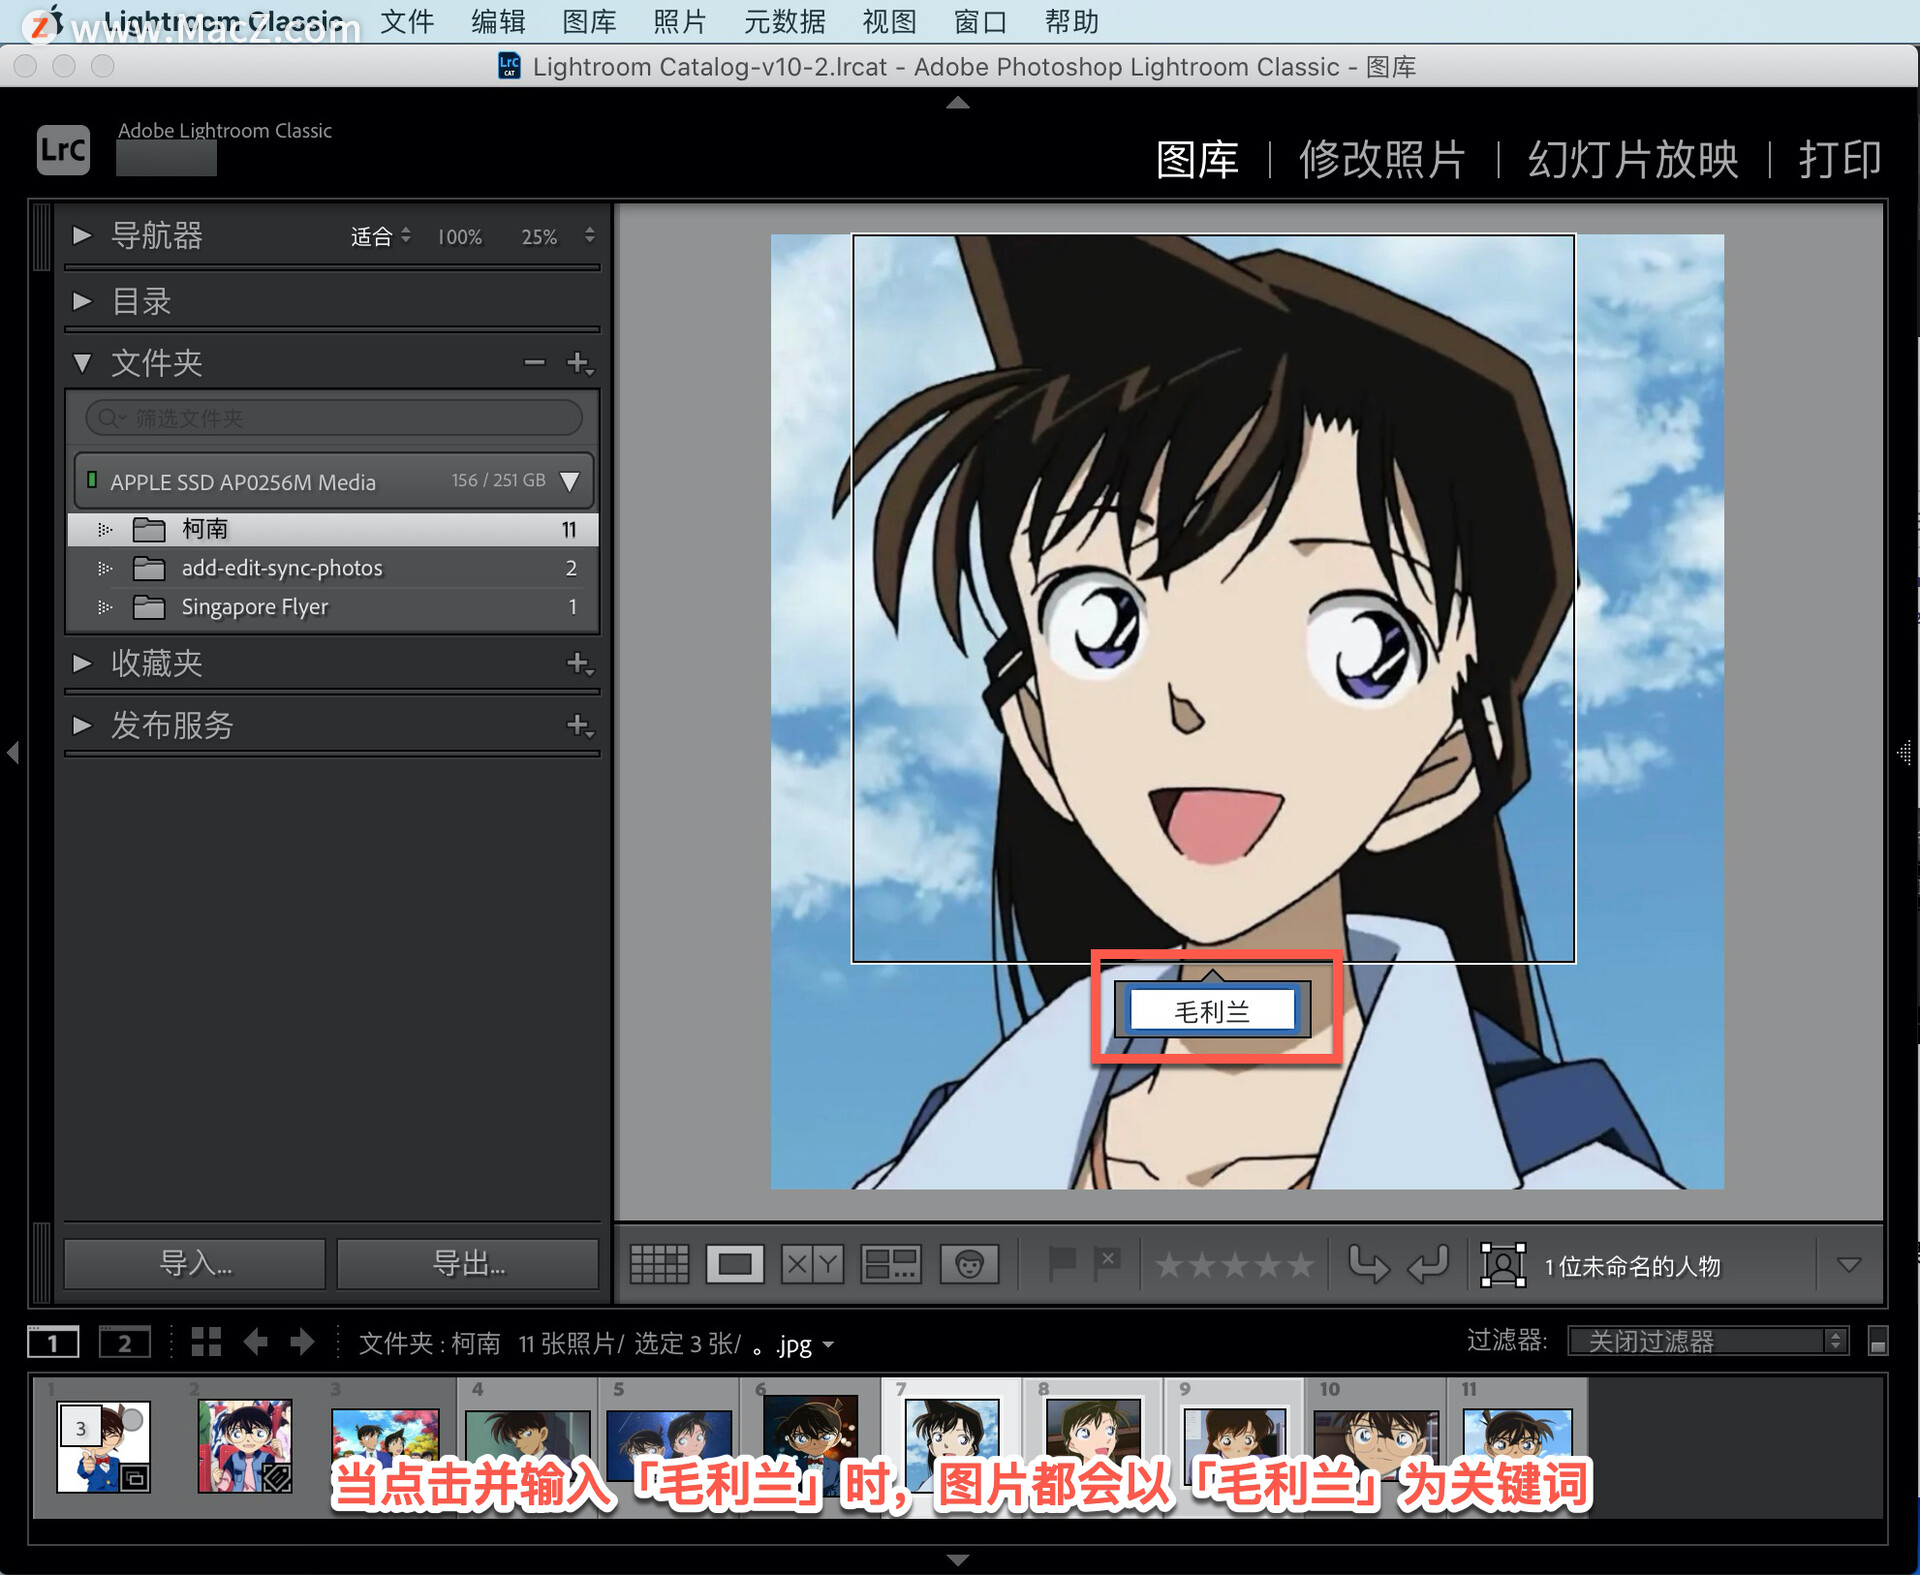Select the 柯南 folder
The image size is (1920, 1575).
click(333, 529)
